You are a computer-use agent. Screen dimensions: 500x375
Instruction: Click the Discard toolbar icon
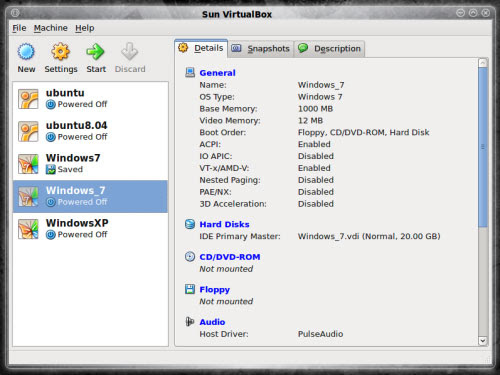[129, 52]
